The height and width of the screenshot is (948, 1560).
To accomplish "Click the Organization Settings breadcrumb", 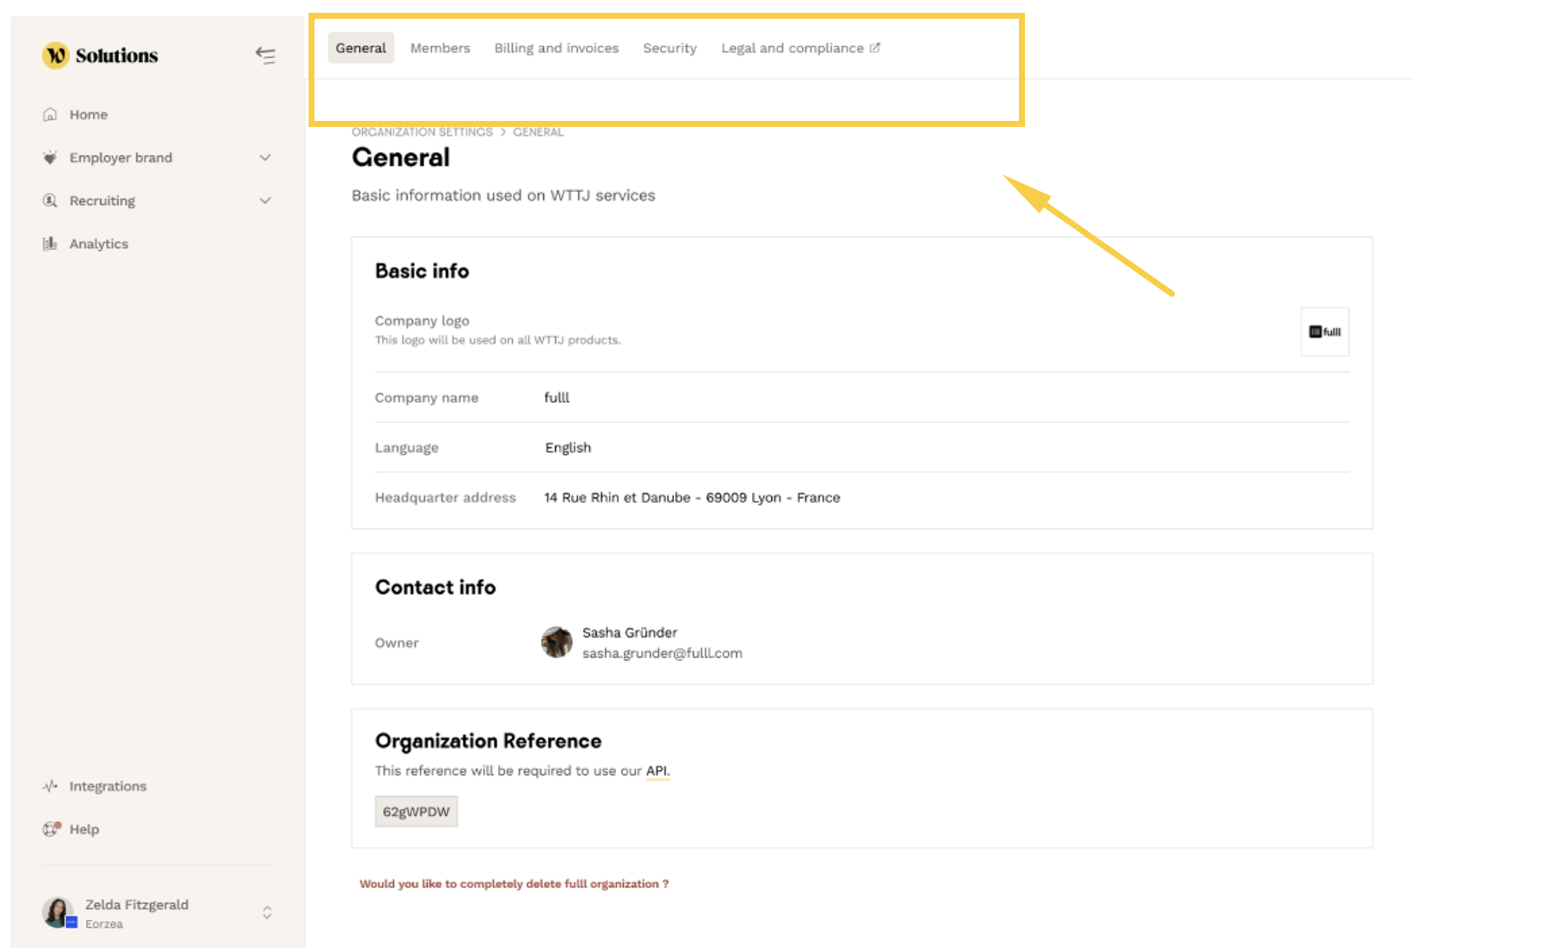I will click(422, 132).
